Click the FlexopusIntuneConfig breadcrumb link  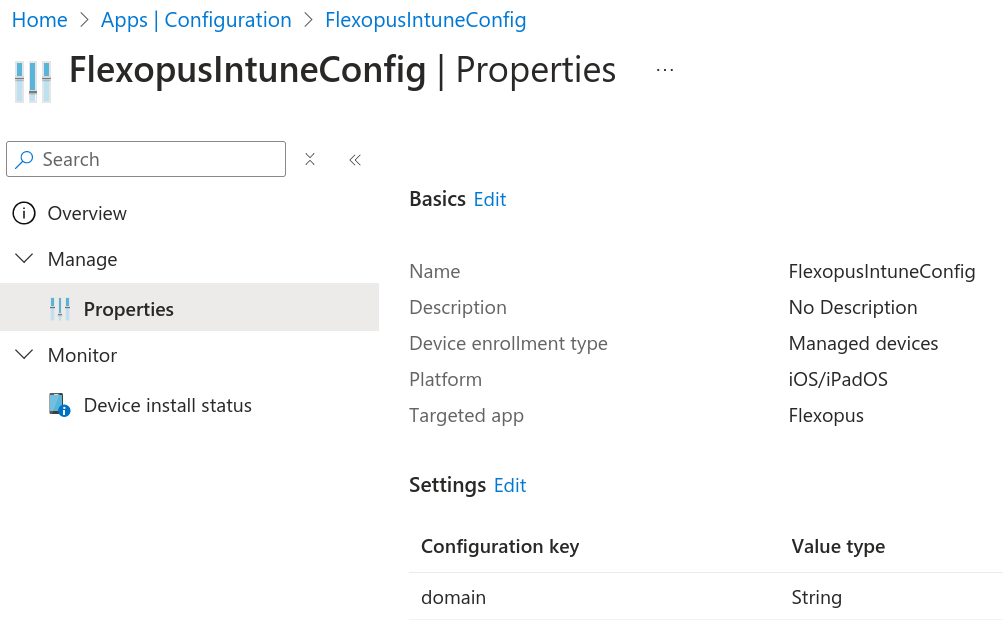(425, 20)
